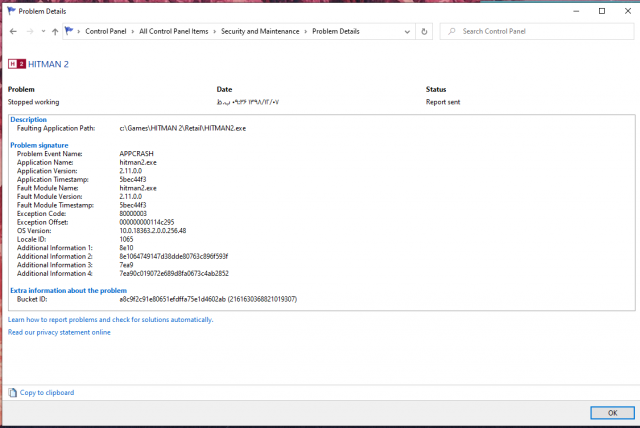Open the recent locations dropdown arrow
Viewport: 640px width, 428px height.
click(41, 32)
